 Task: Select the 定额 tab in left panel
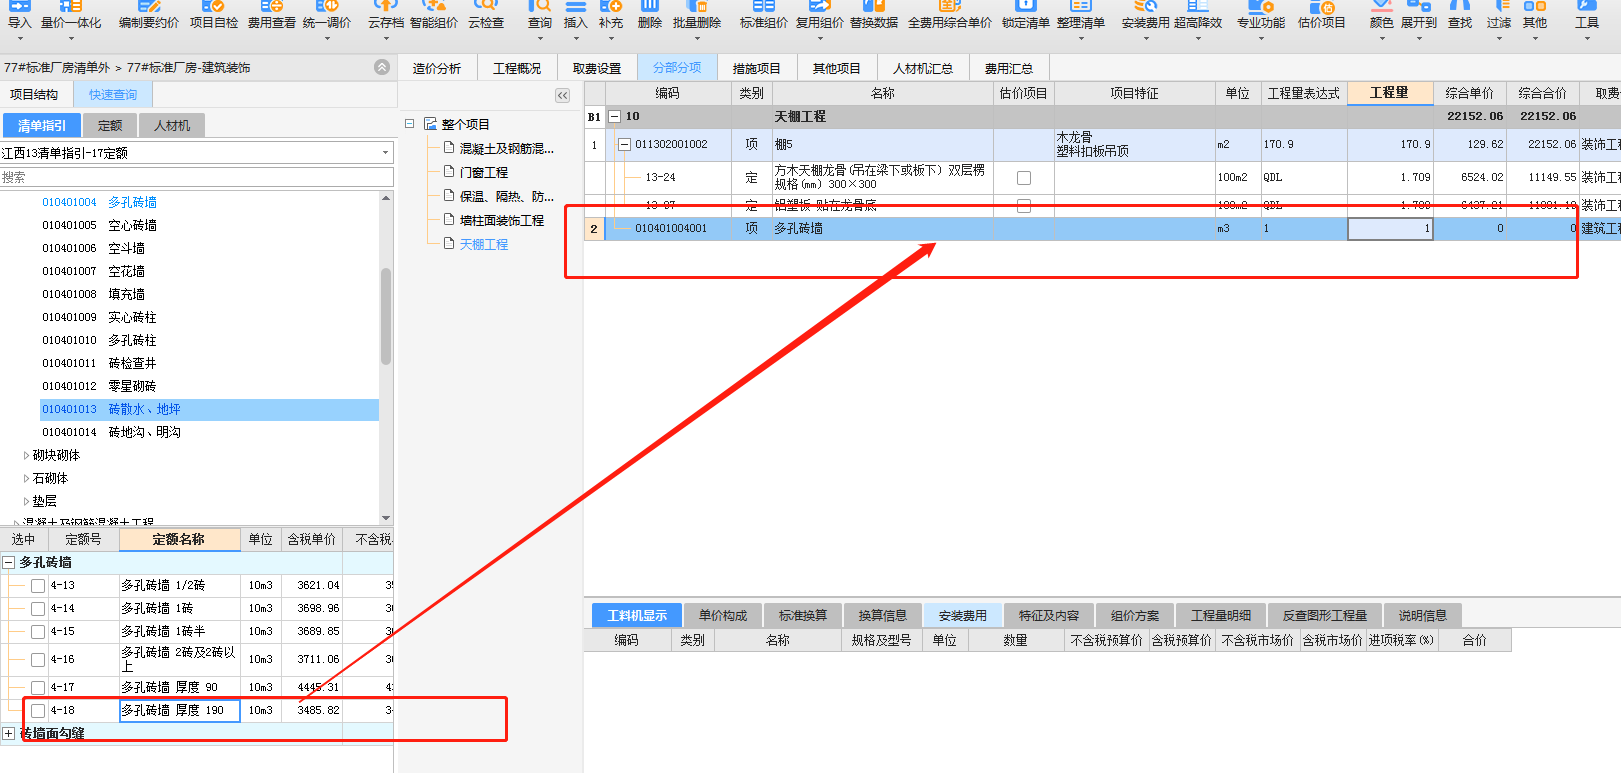(111, 126)
